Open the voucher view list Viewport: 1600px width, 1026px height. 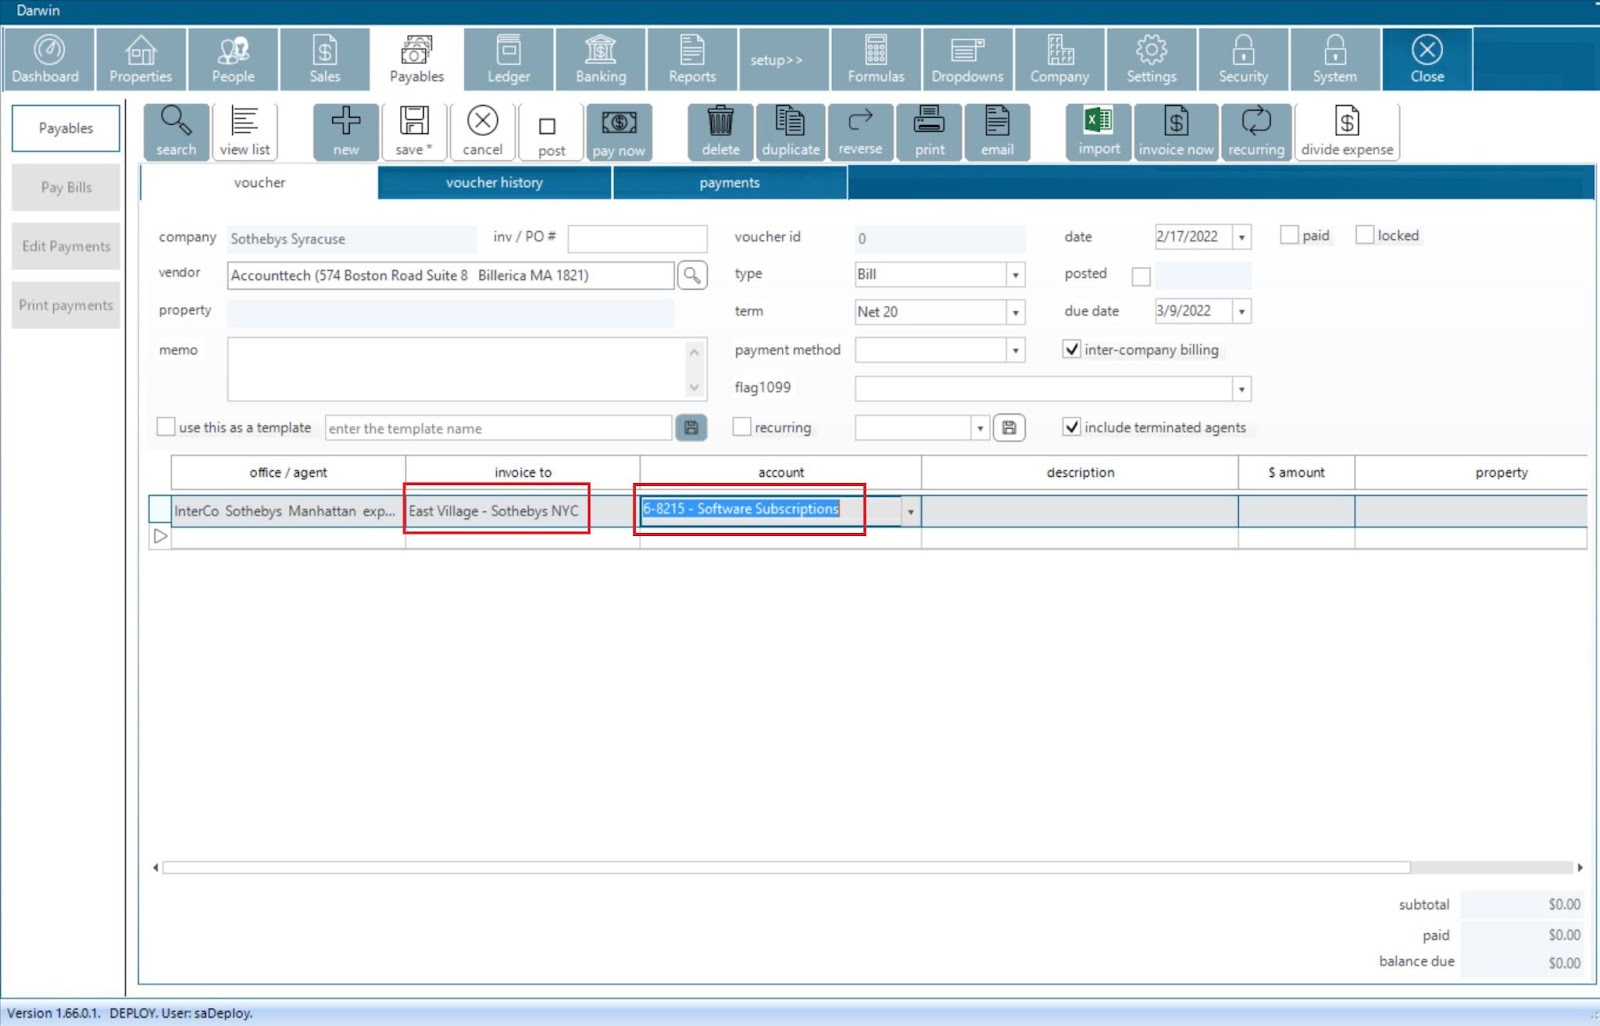click(x=245, y=131)
